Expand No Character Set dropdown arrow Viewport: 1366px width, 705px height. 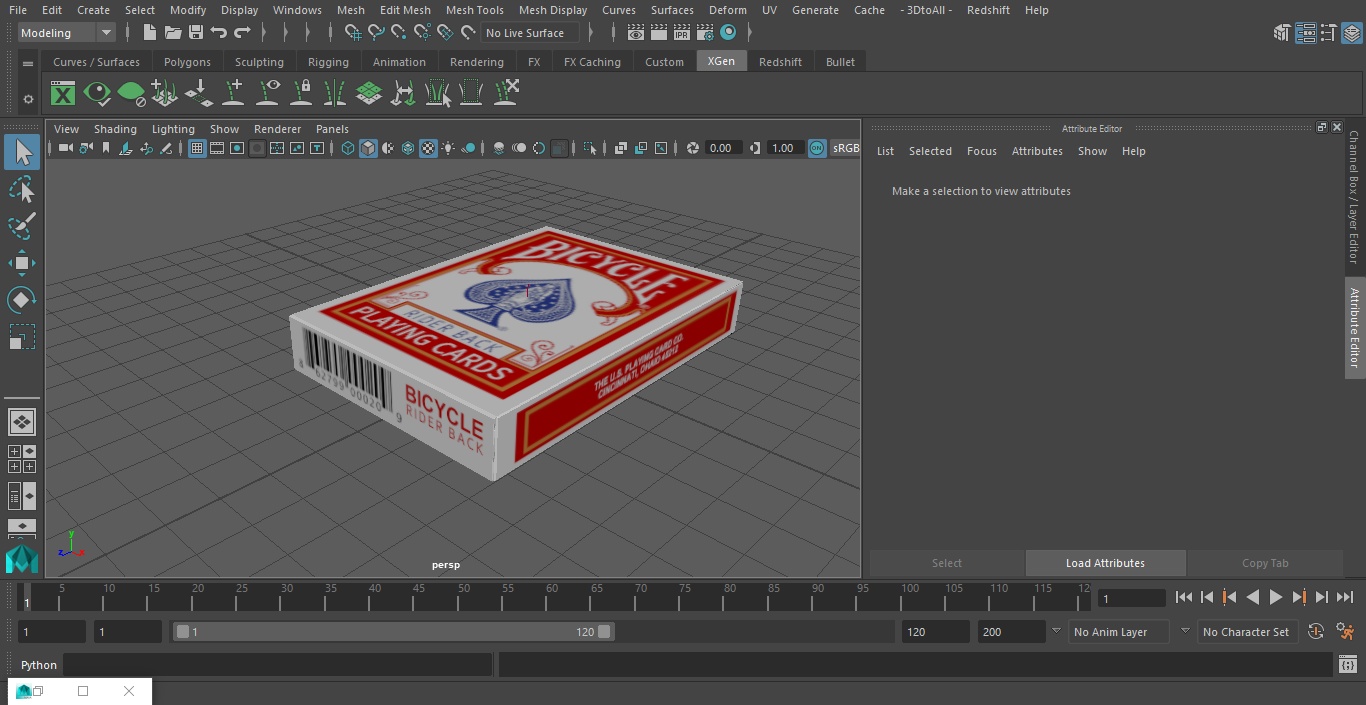(x=1185, y=631)
